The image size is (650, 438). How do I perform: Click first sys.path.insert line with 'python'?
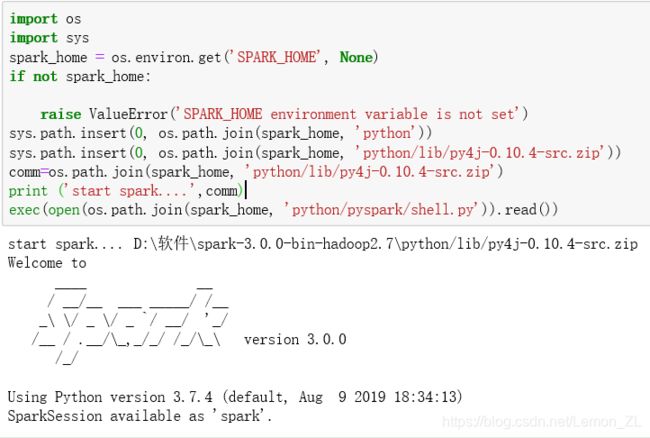coord(221,133)
